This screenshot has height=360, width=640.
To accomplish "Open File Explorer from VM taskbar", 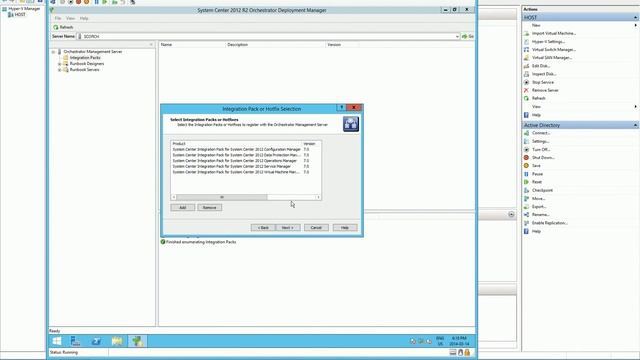I will [x=117, y=341].
